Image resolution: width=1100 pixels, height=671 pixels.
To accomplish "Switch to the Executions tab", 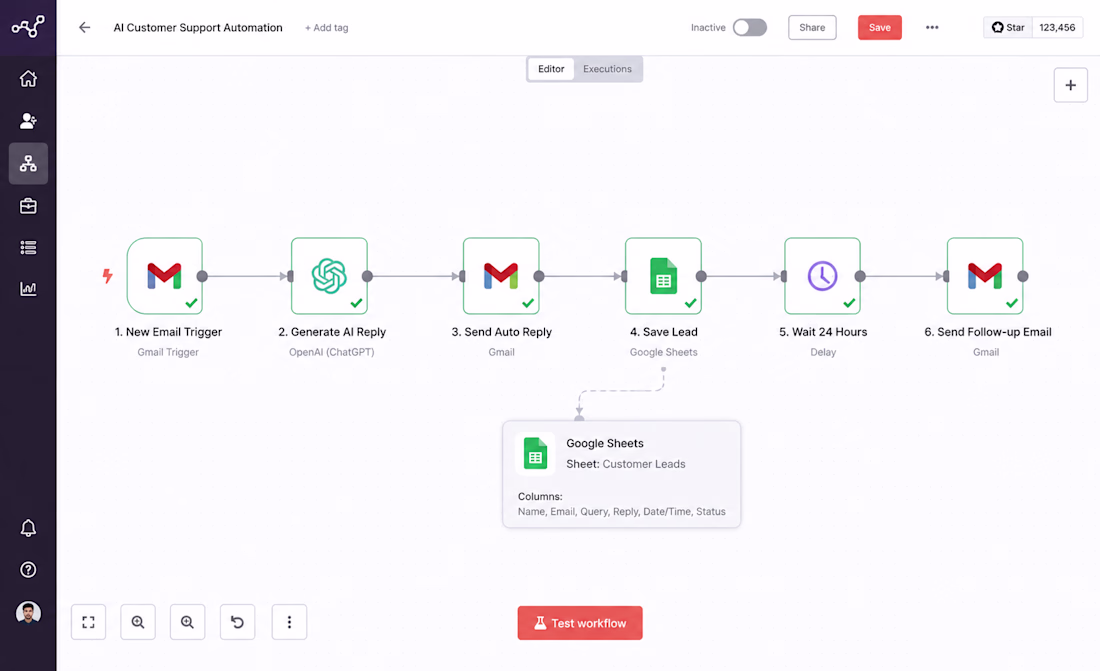I will click(x=608, y=69).
